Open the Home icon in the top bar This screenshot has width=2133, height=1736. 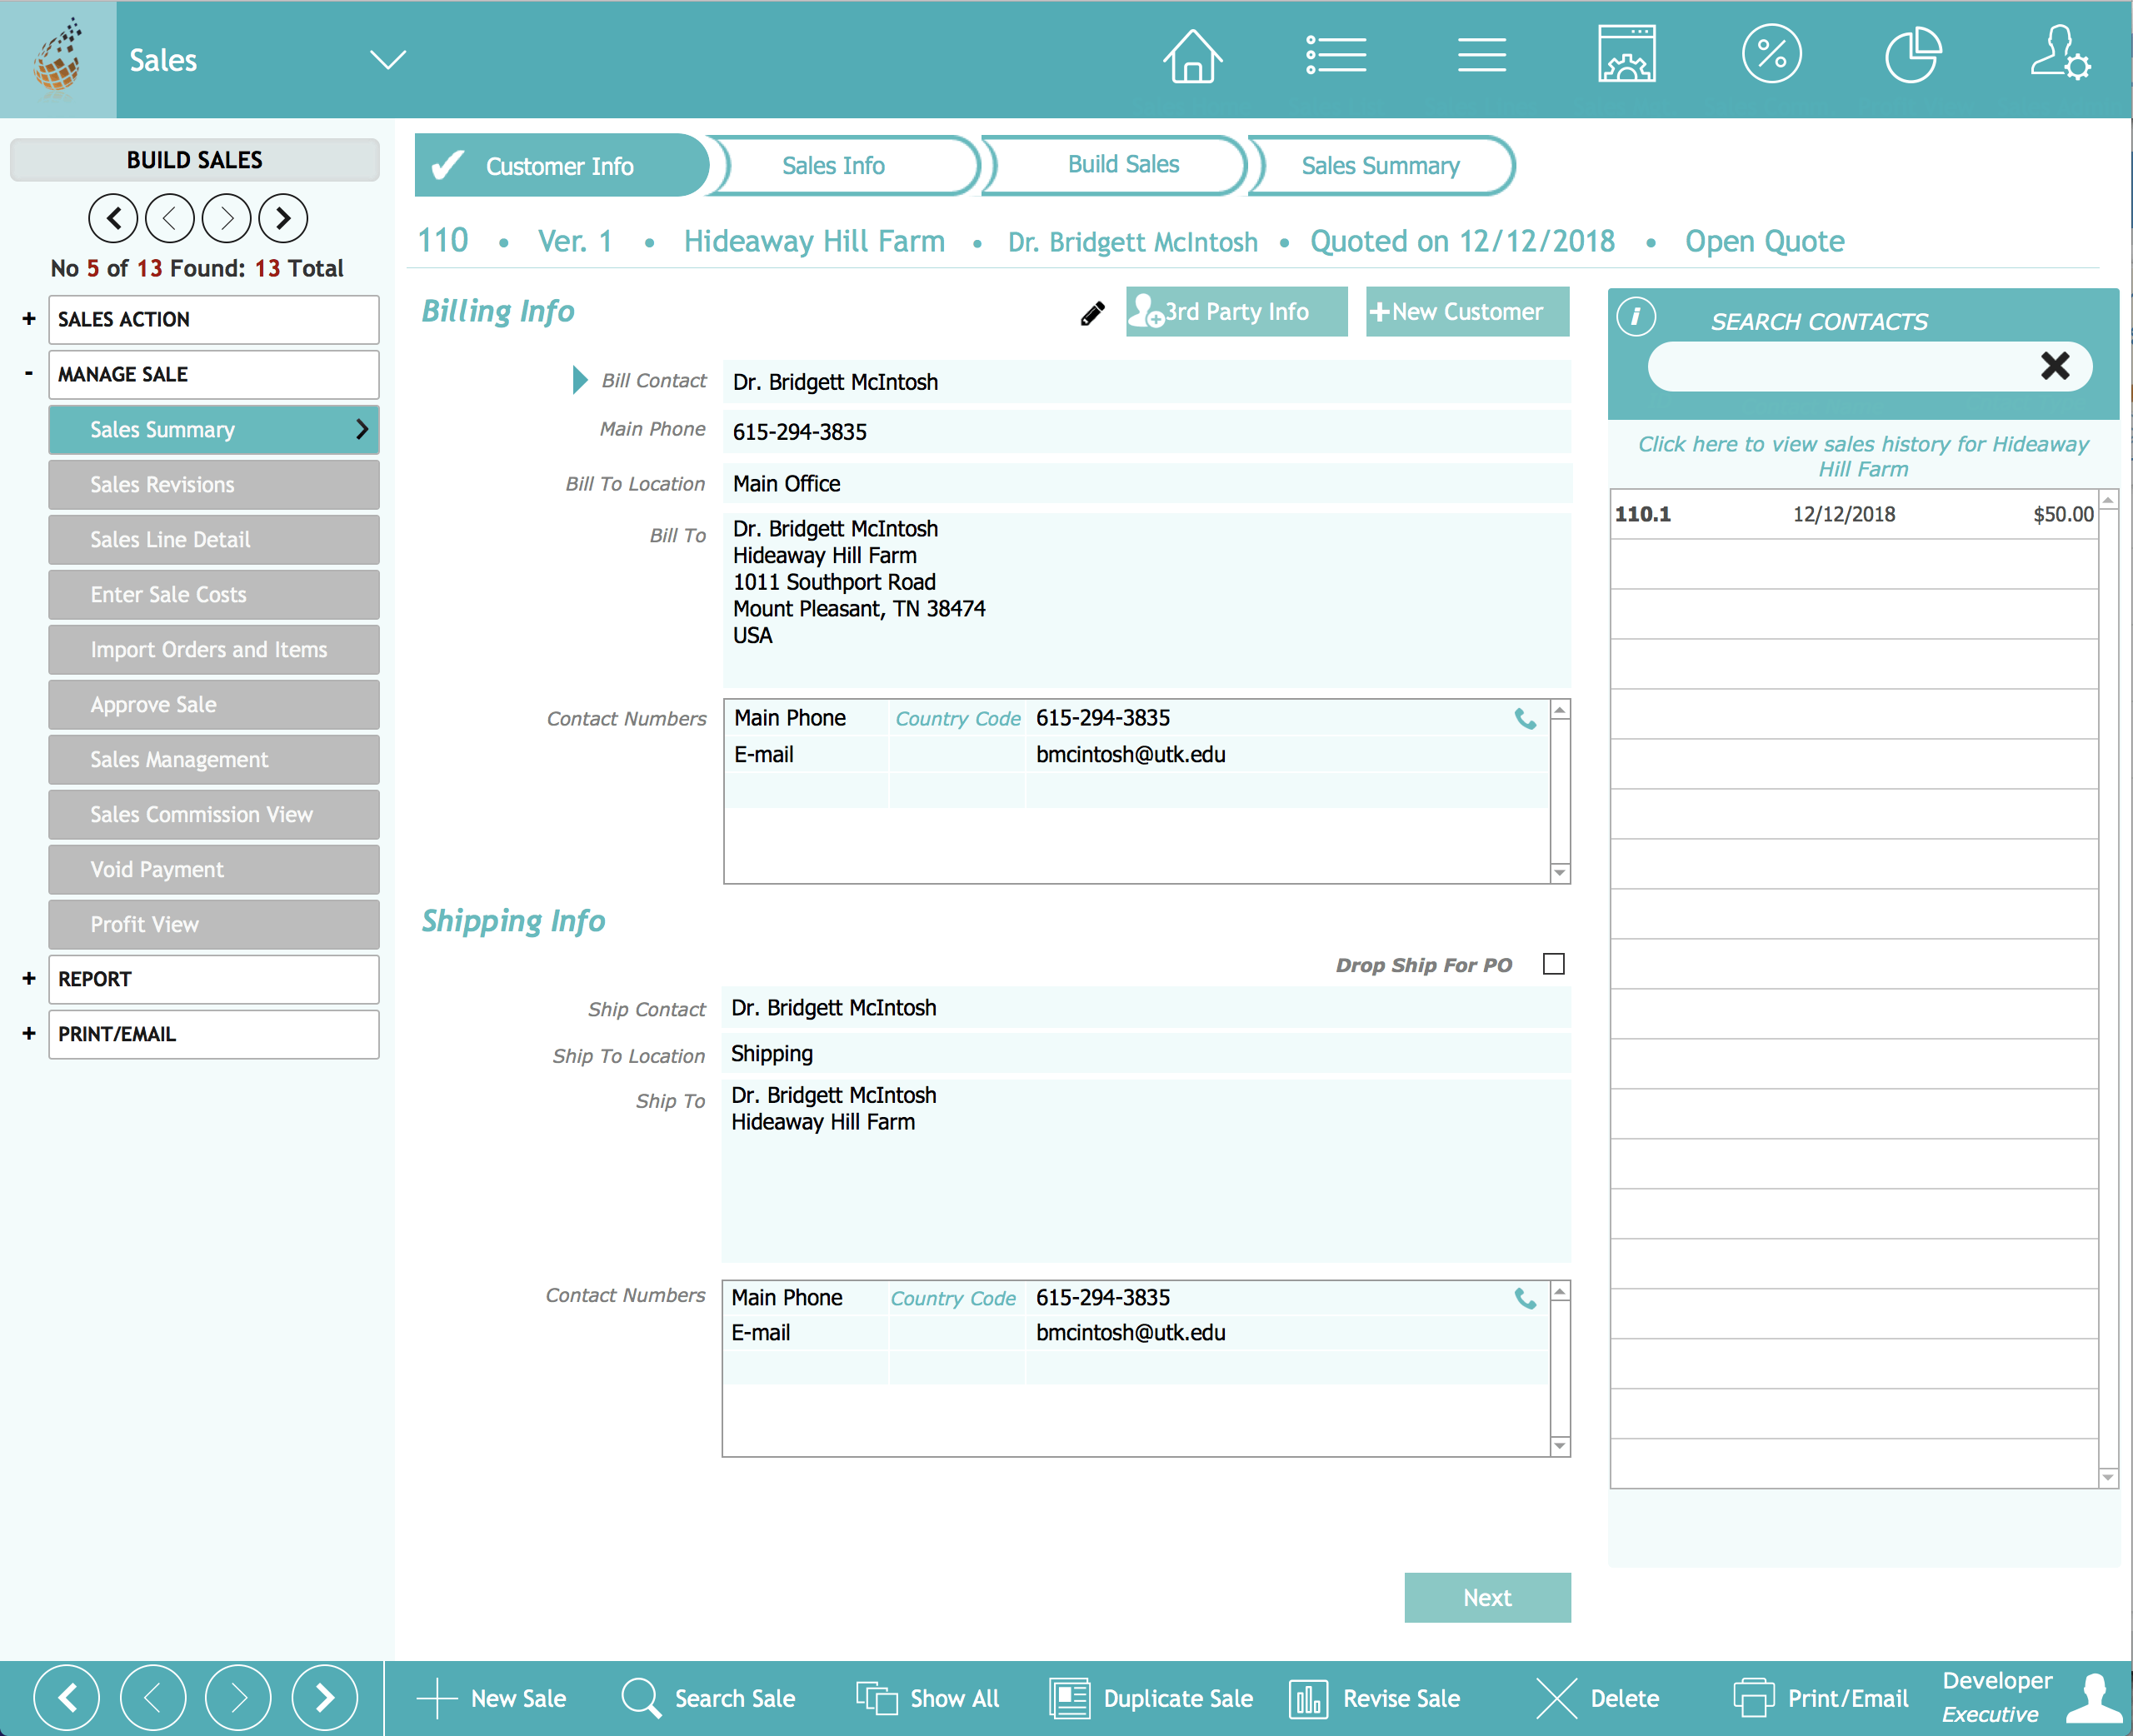[1192, 56]
